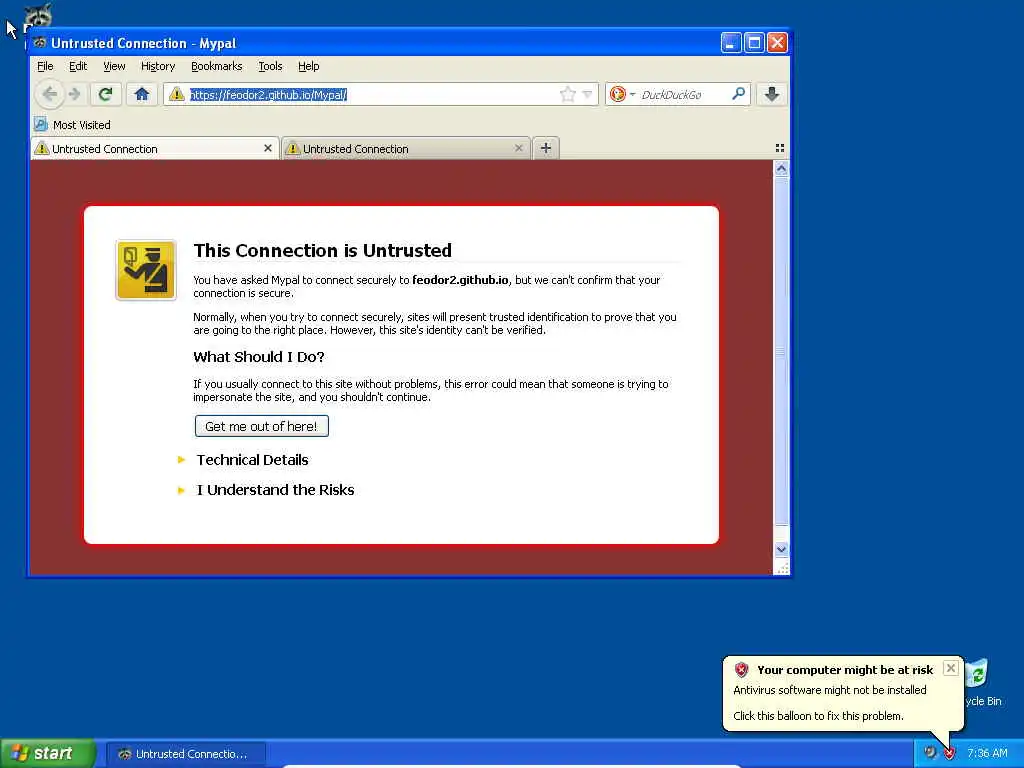Go forward with the Forward arrow button
This screenshot has height=768, width=1024.
click(x=74, y=95)
